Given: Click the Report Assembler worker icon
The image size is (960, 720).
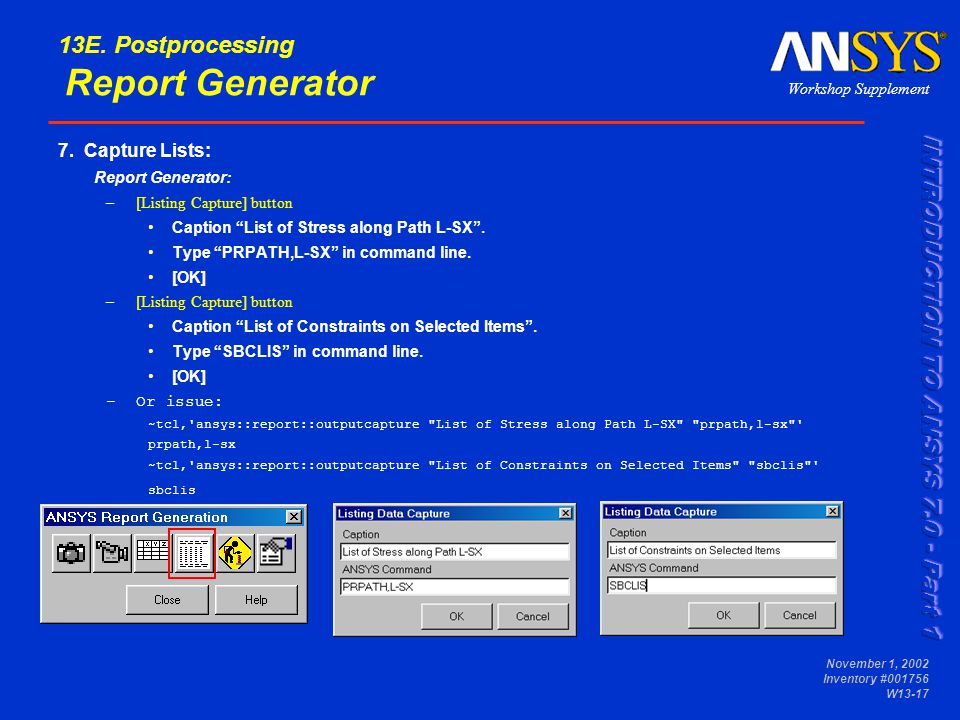Looking at the screenshot, I should (x=235, y=553).
